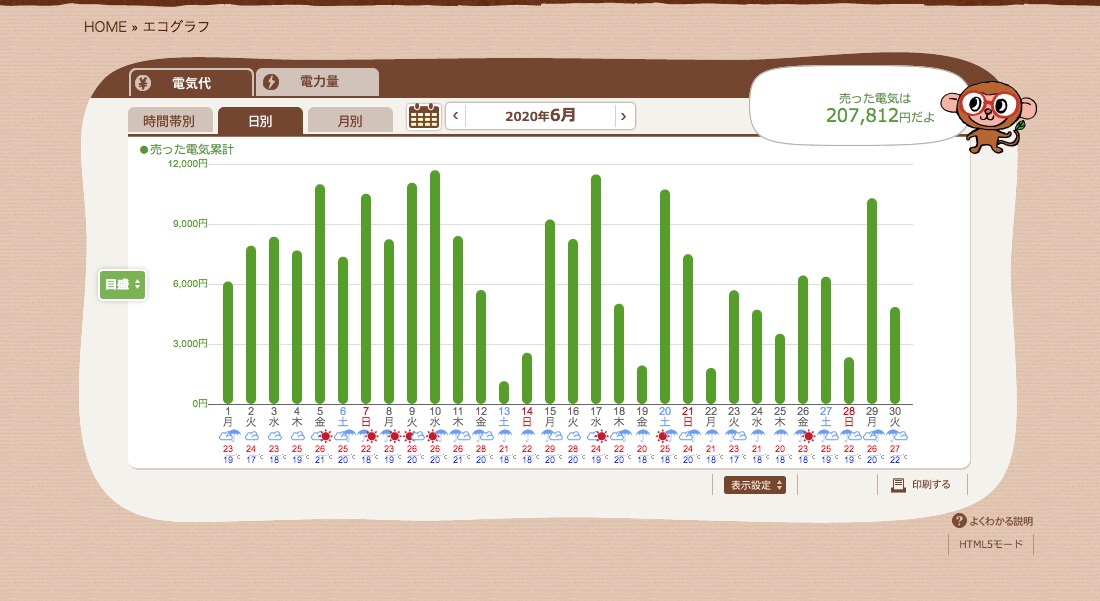Click the green bar for June 5
Screen dimensions: 1100x601
point(320,294)
